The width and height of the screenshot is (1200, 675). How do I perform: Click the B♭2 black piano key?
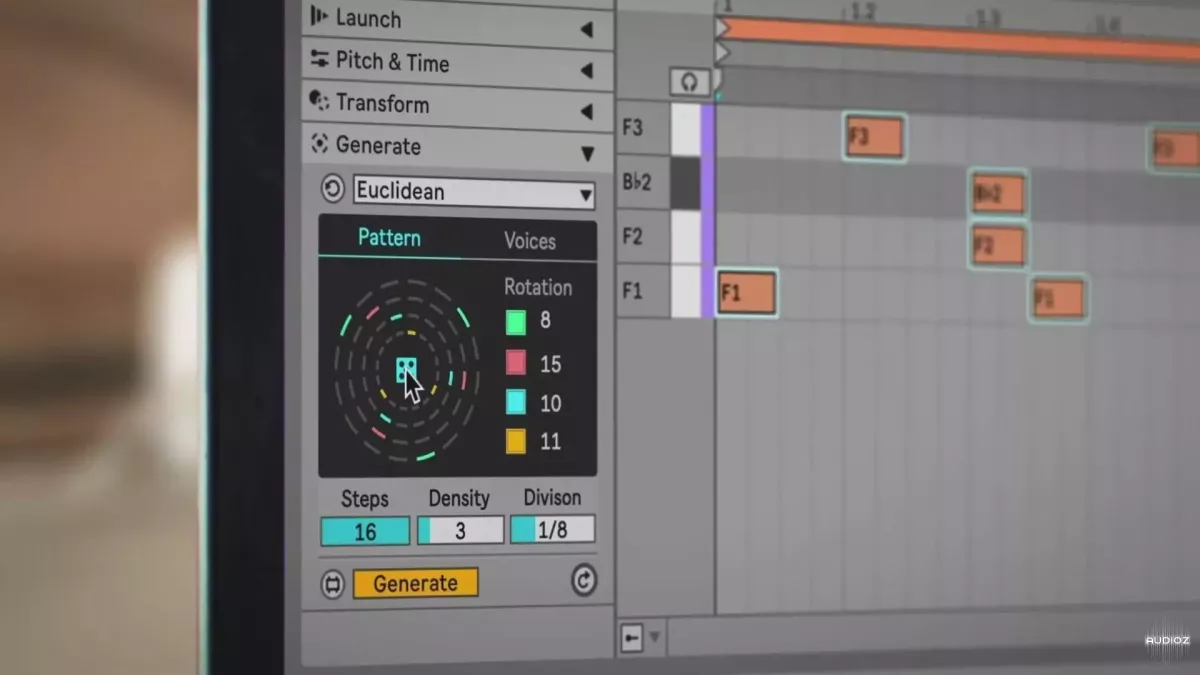pyautogui.click(x=685, y=183)
